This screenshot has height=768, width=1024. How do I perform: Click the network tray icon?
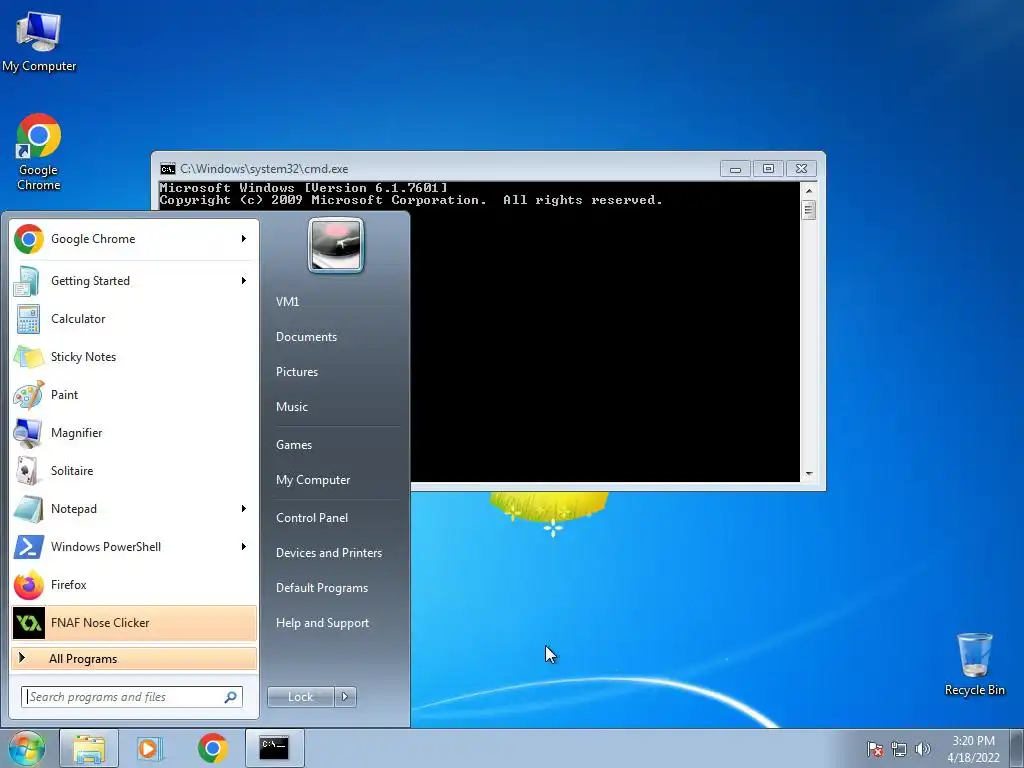[899, 749]
